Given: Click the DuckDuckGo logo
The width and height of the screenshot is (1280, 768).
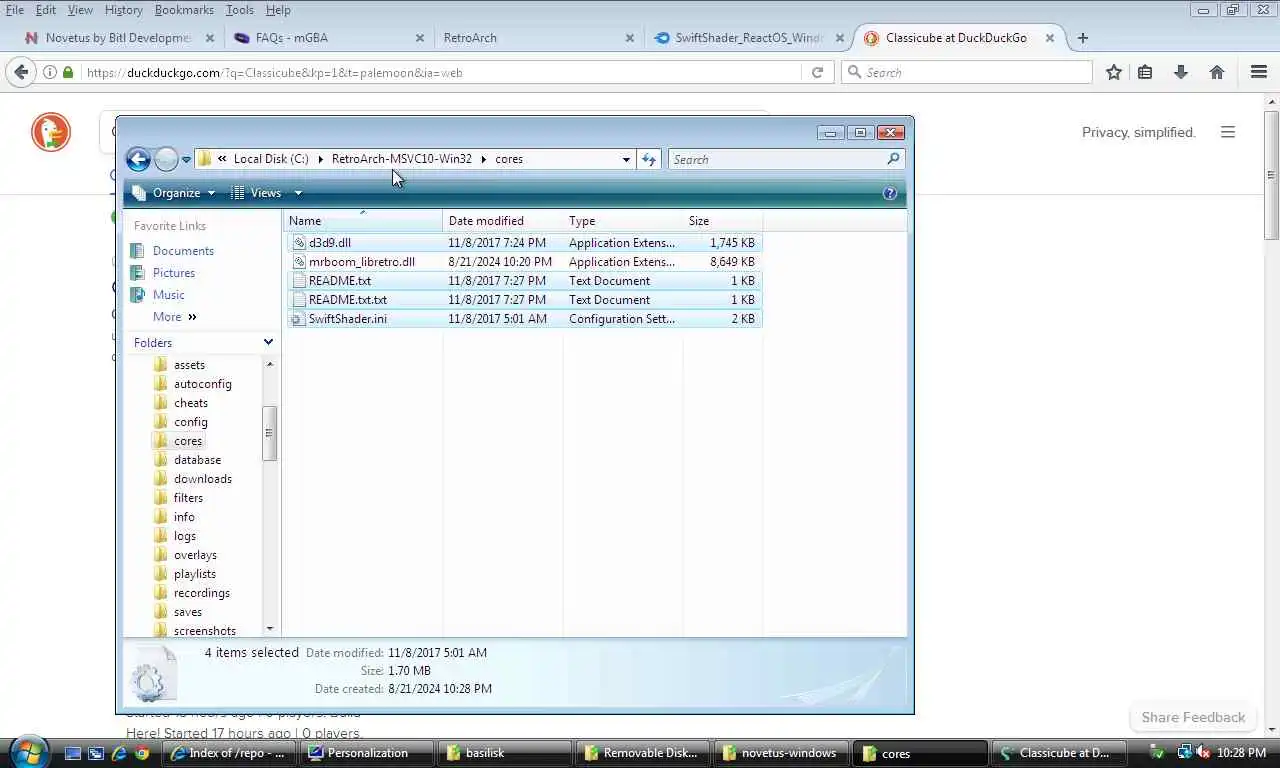Looking at the screenshot, I should 51,132.
